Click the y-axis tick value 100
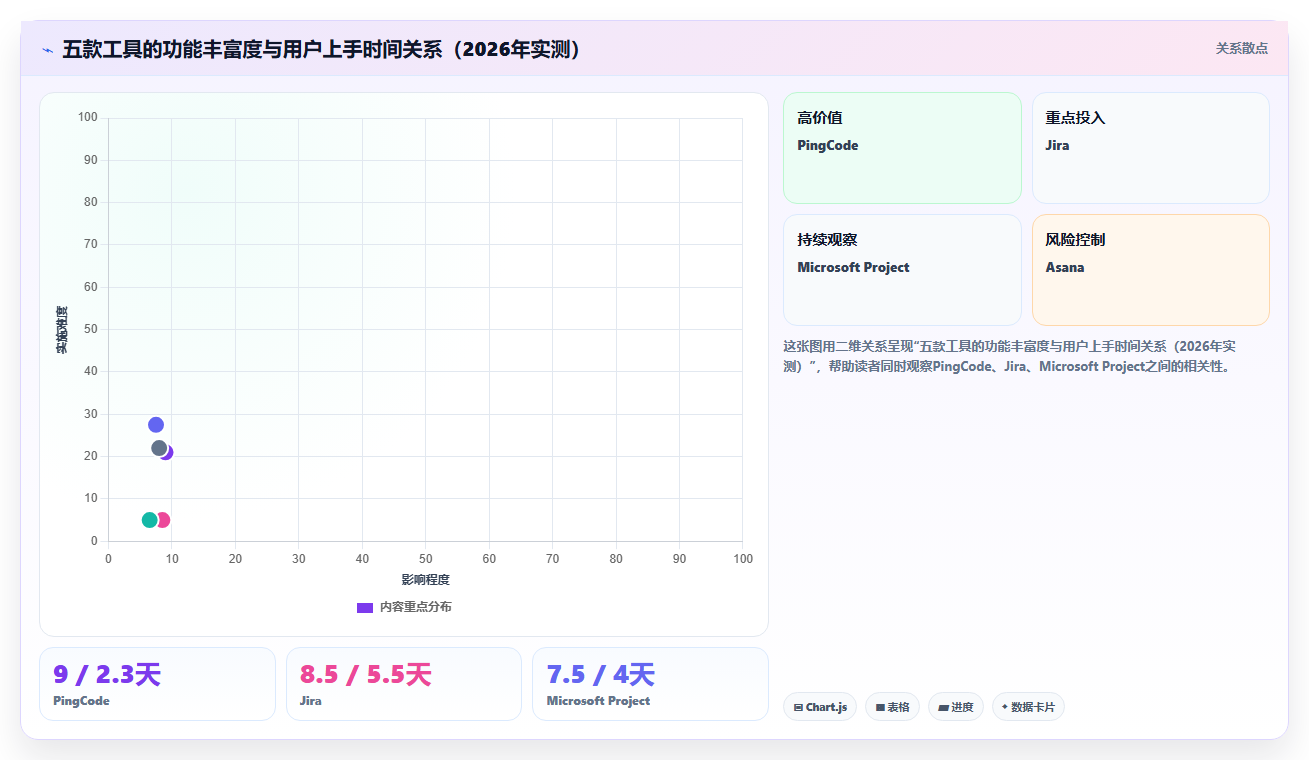The height and width of the screenshot is (760, 1309). click(87, 118)
